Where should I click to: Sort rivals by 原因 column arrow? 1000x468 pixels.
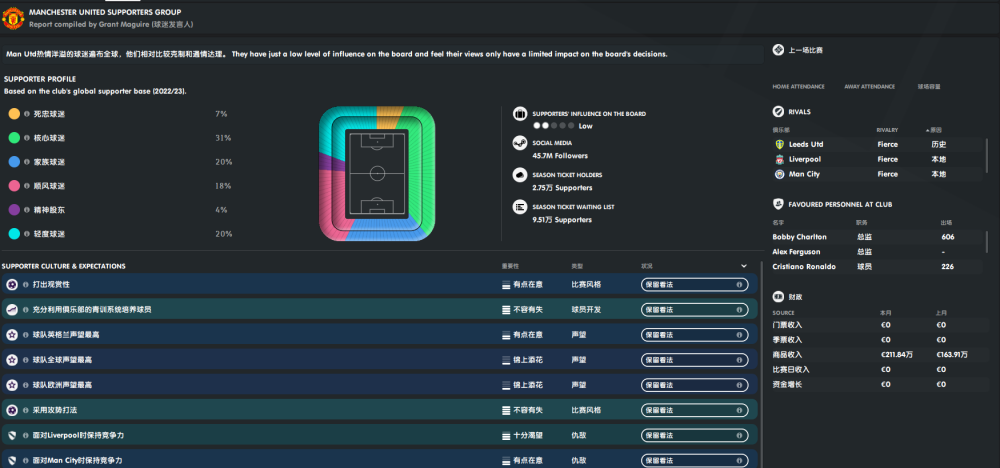point(927,130)
